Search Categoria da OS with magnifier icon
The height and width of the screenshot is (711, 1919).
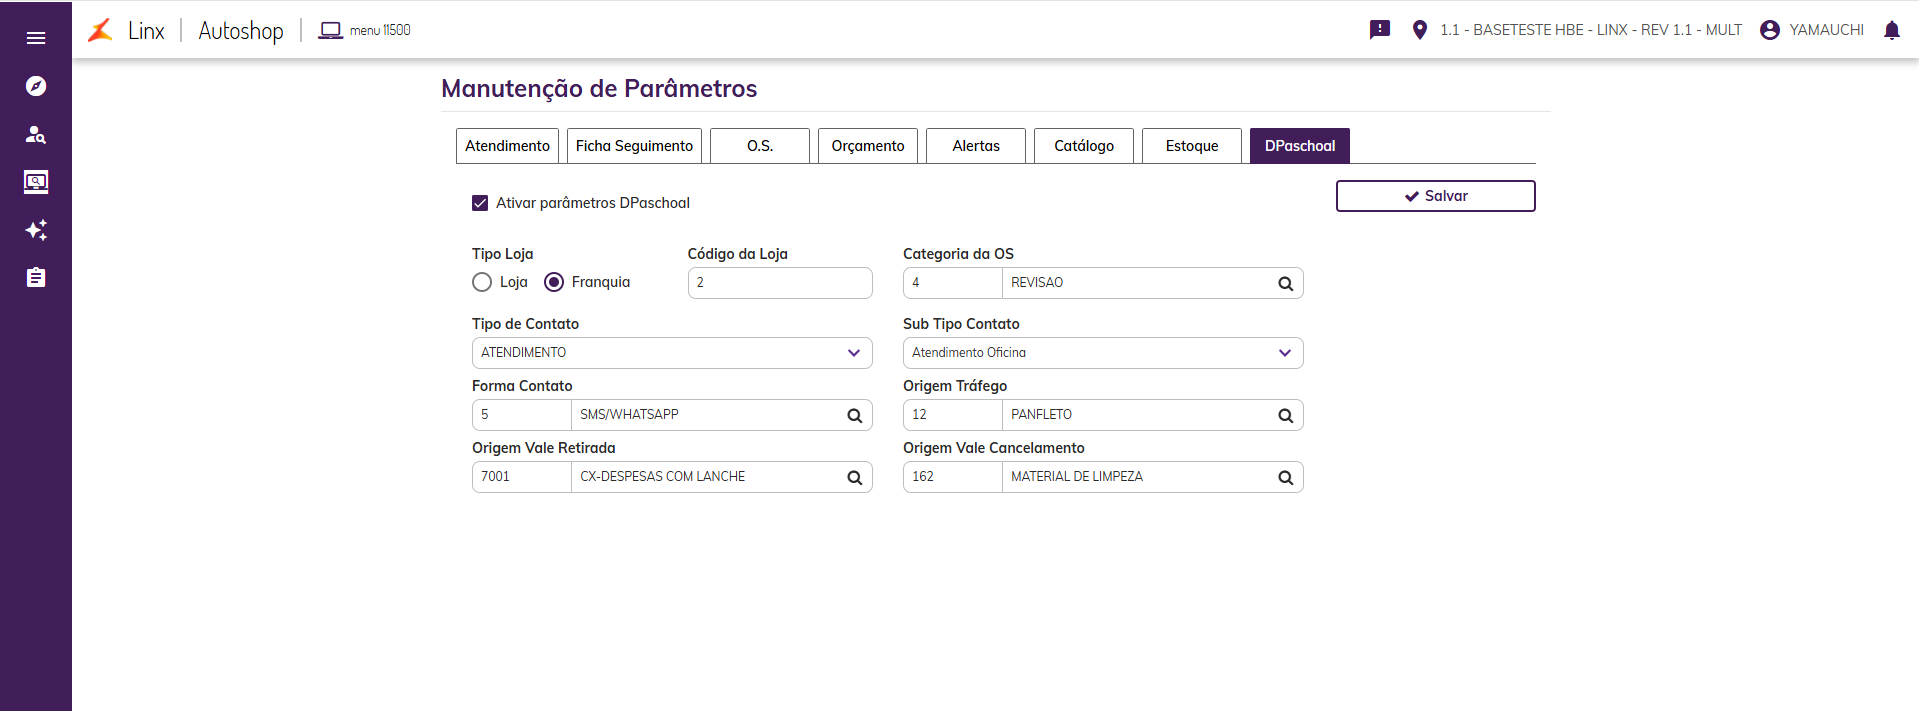(1285, 284)
